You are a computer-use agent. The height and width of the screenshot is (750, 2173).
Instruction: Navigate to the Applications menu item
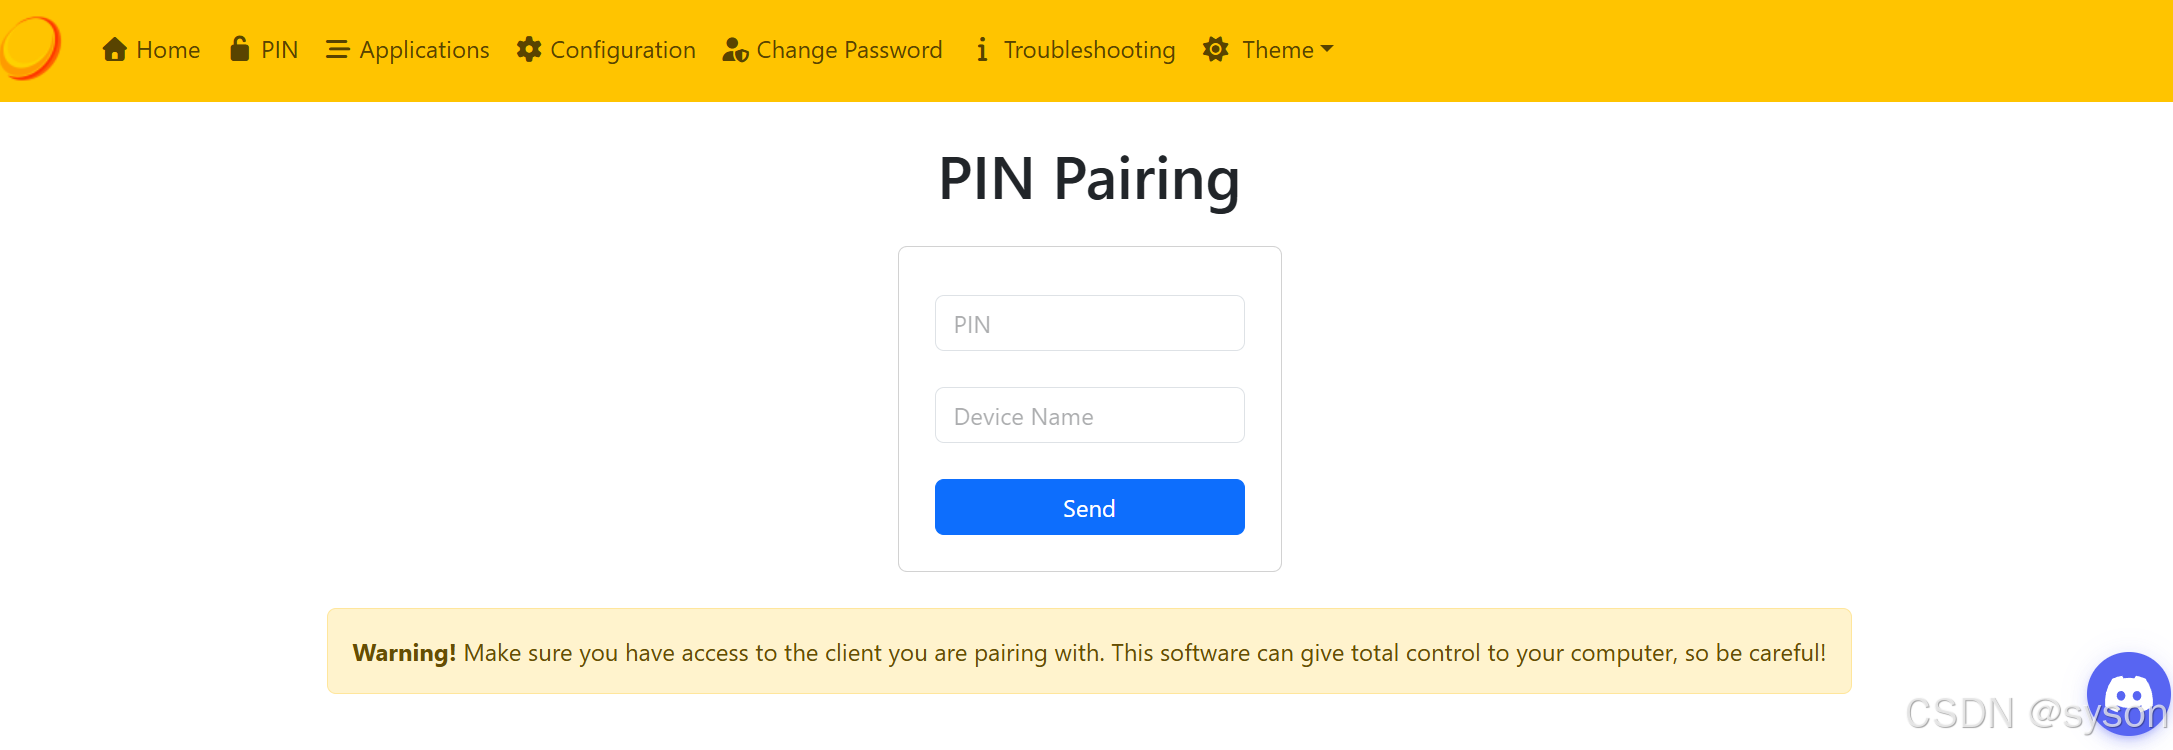click(x=424, y=49)
